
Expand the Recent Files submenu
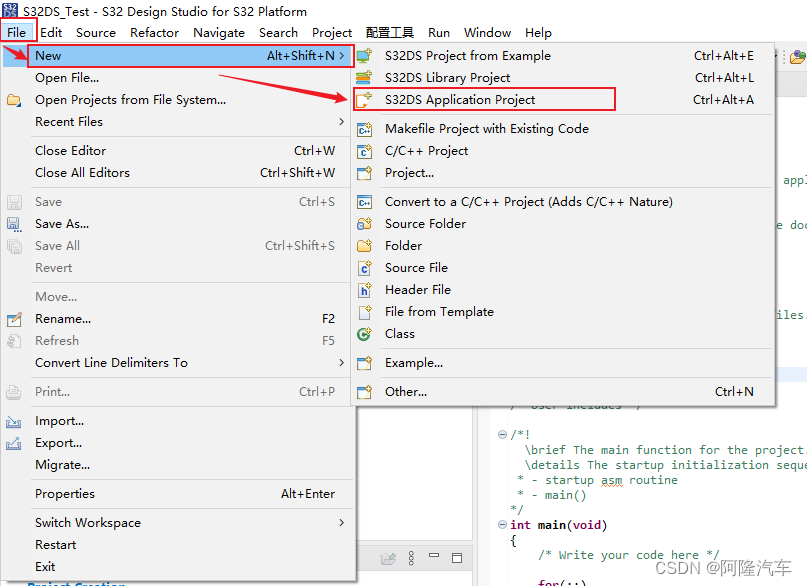pyautogui.click(x=342, y=121)
